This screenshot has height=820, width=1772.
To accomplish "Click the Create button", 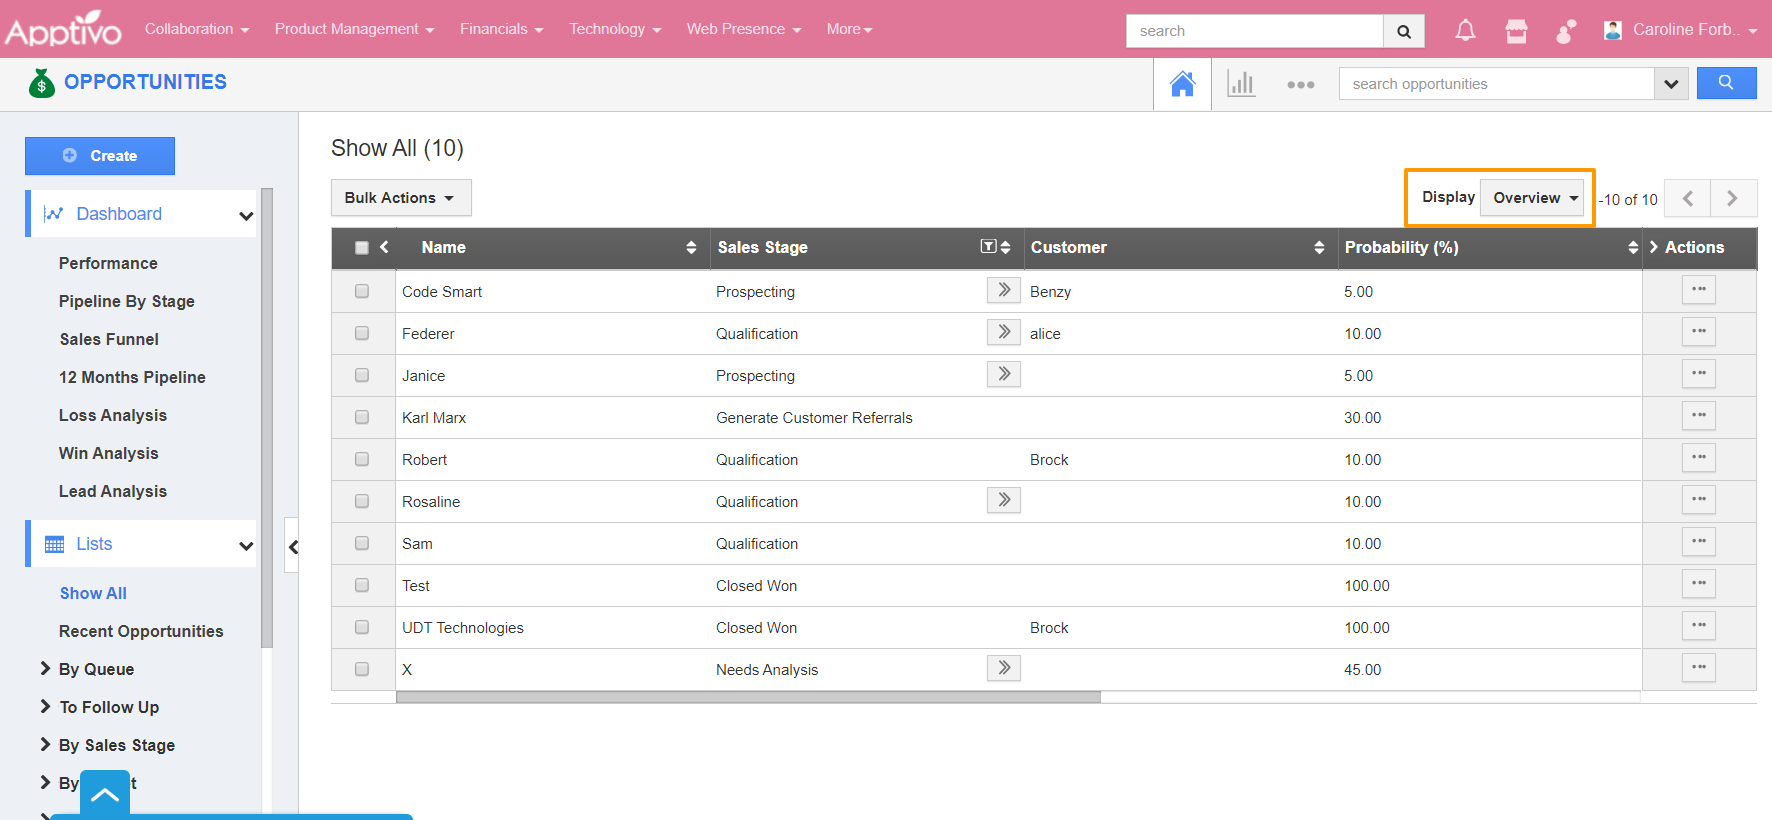I will (100, 156).
